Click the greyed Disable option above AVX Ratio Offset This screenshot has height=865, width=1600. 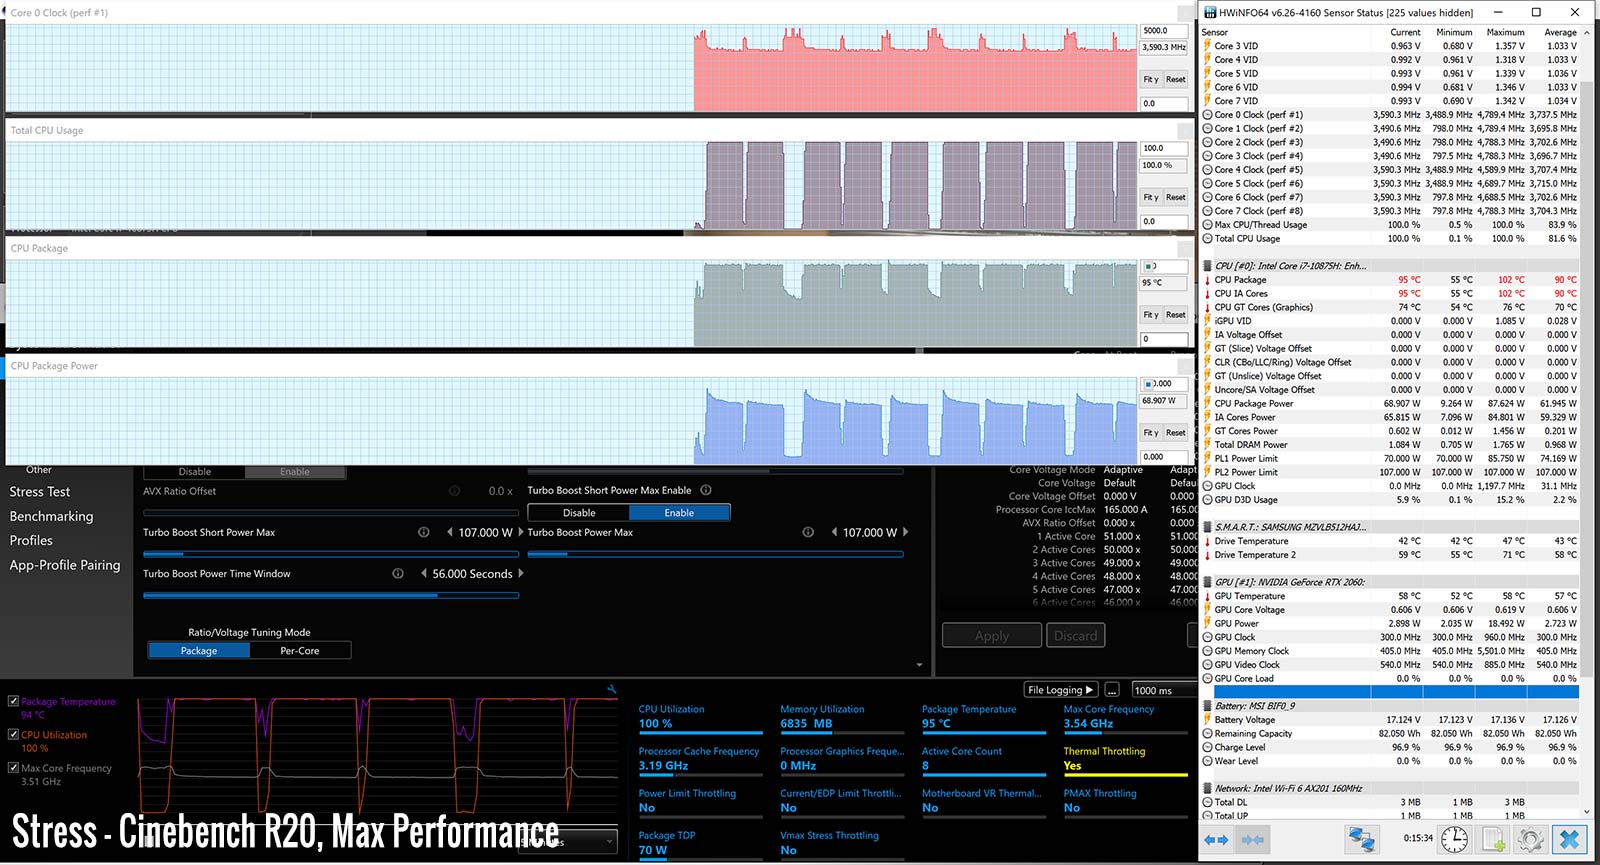click(195, 472)
